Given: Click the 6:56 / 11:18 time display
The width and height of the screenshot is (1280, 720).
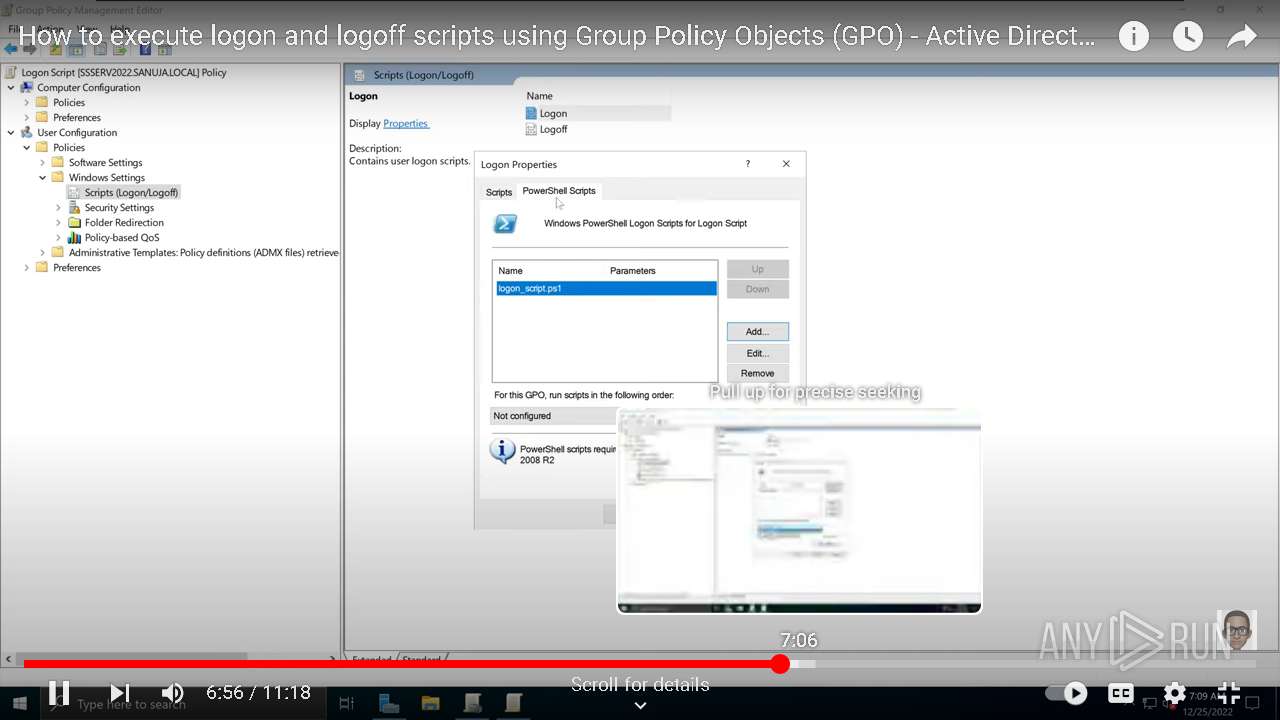Looking at the screenshot, I should (x=258, y=692).
